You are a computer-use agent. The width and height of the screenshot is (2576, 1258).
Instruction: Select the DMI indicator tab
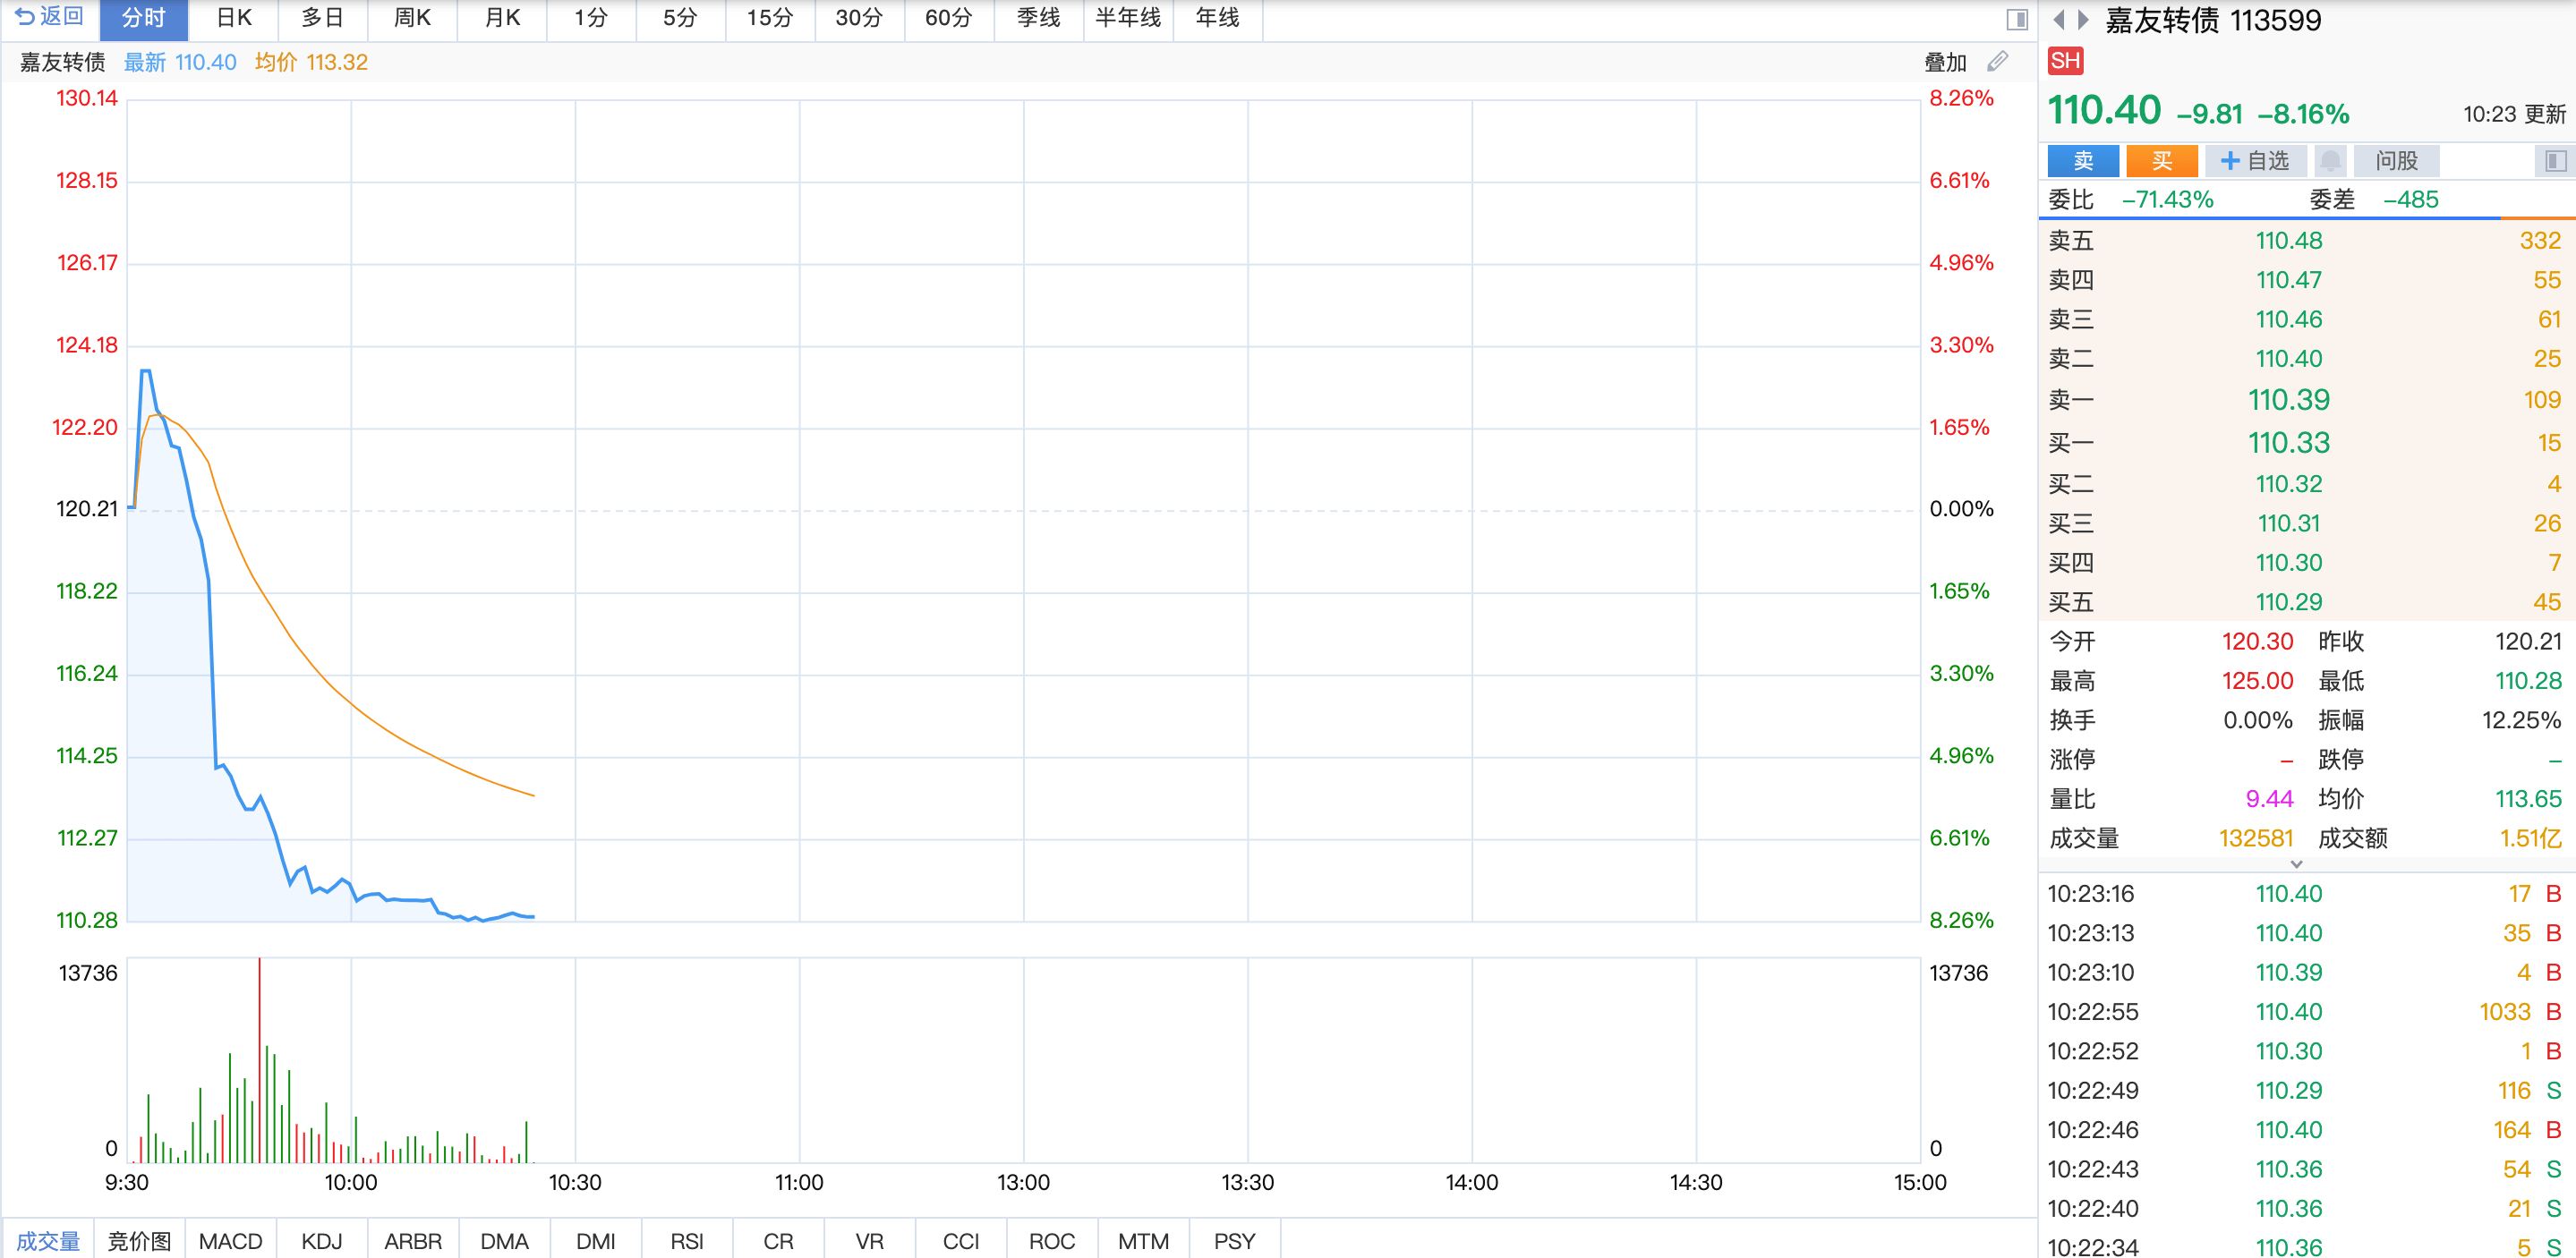coord(596,1241)
